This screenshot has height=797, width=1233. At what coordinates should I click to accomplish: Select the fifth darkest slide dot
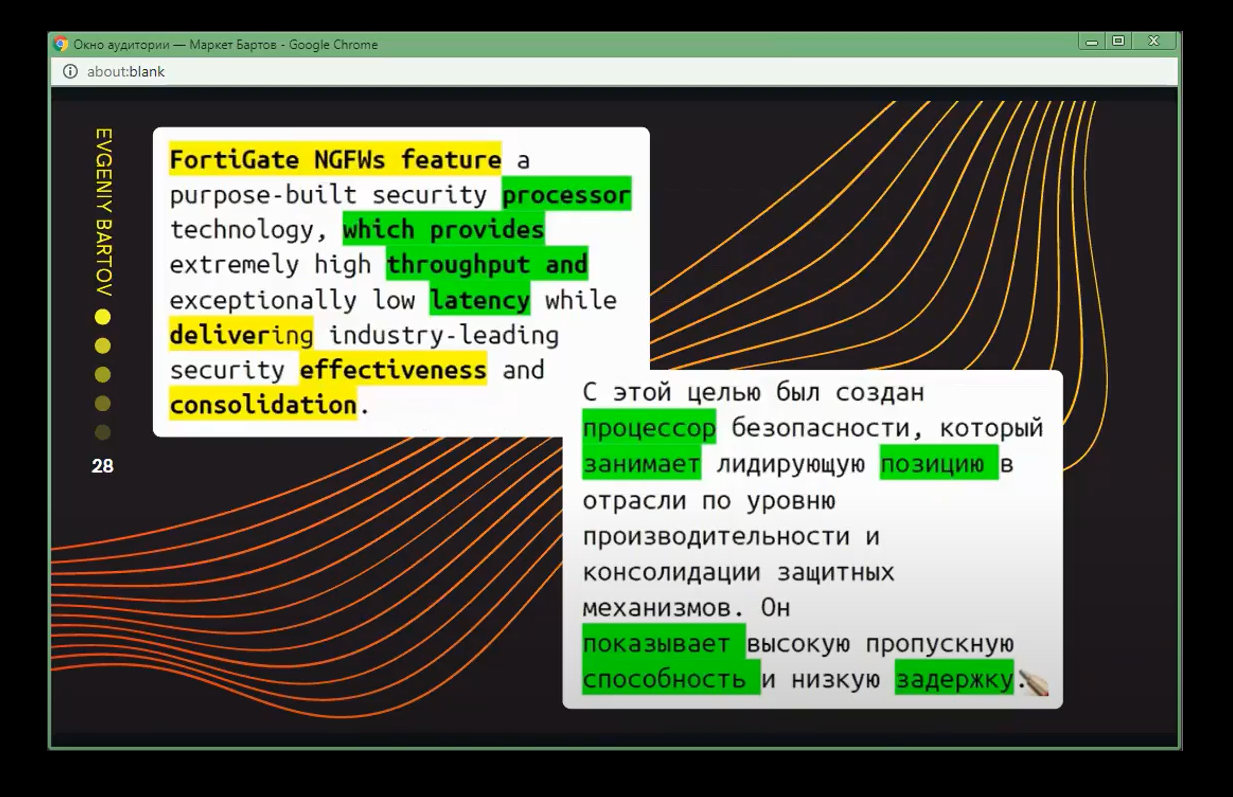(102, 433)
